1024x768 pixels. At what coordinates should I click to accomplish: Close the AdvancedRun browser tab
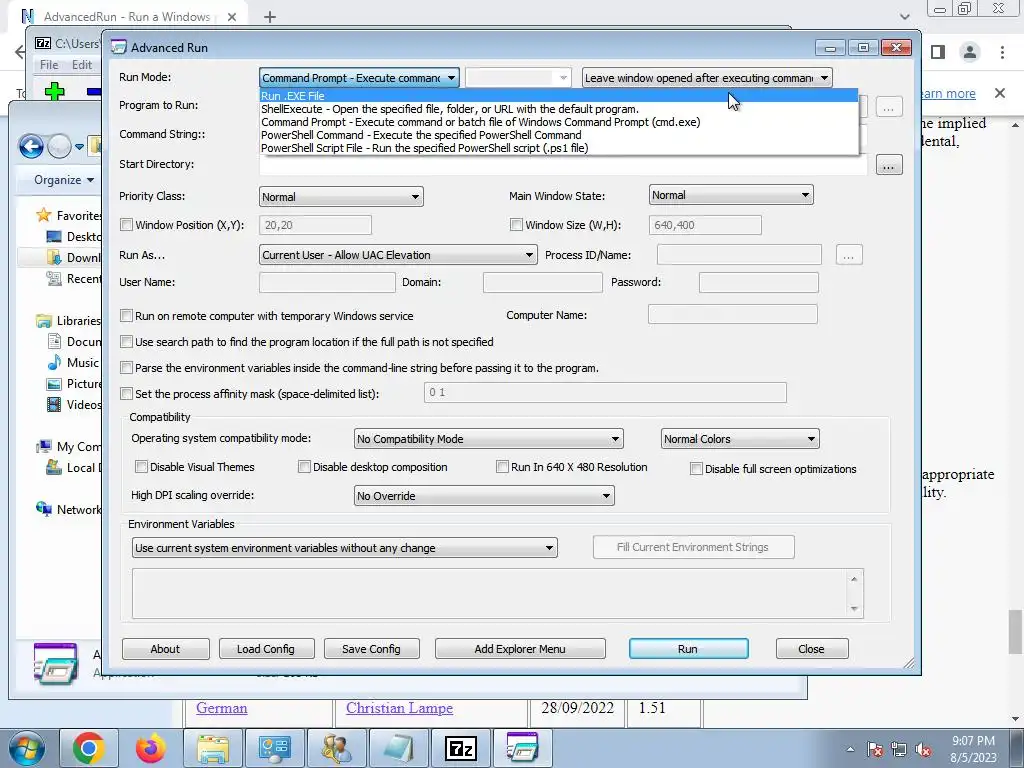(232, 17)
